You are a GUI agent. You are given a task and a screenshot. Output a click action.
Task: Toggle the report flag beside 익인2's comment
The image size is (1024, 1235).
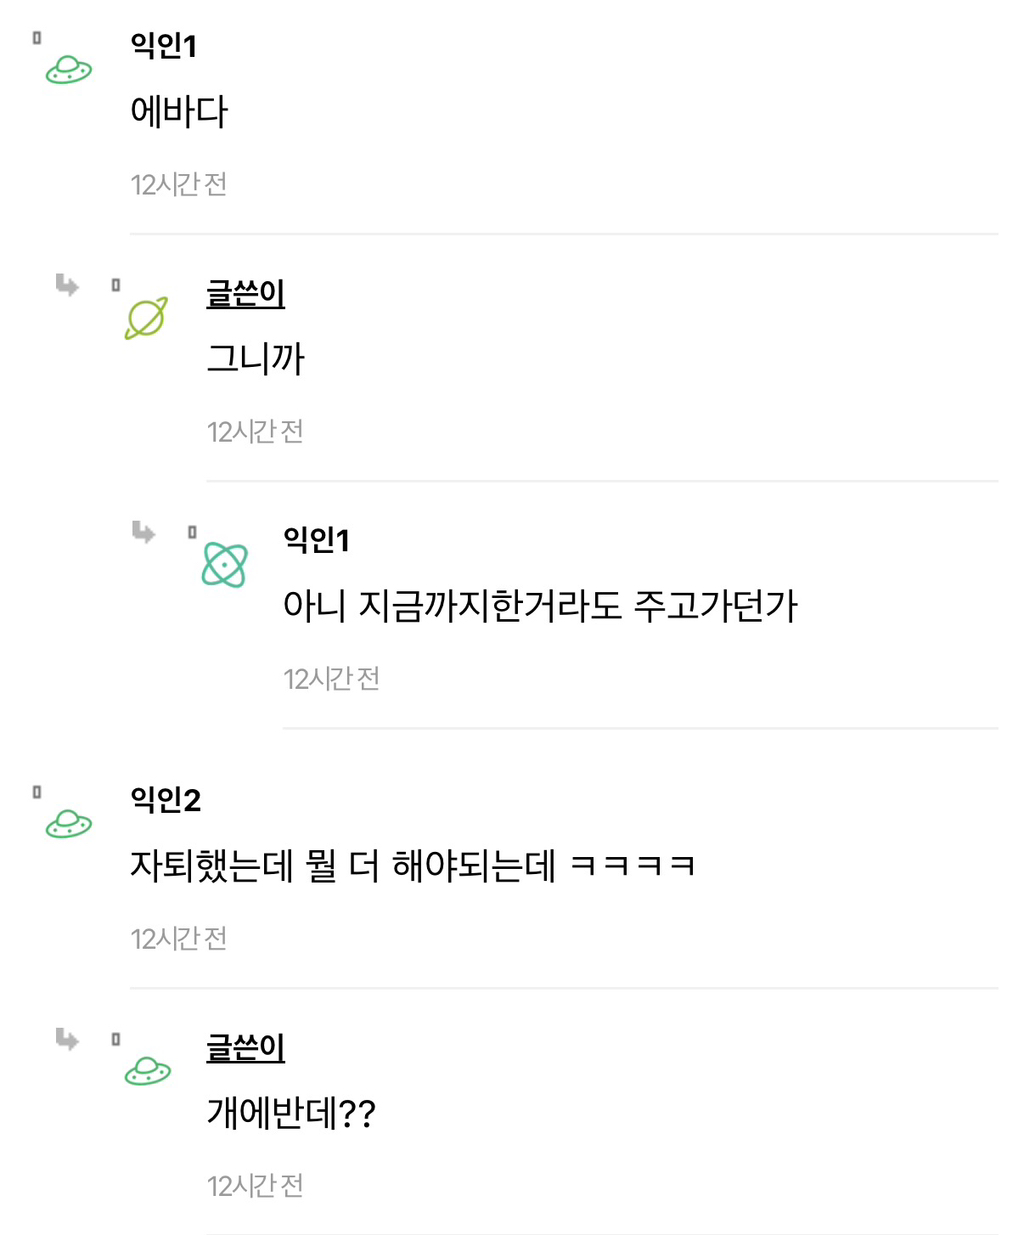click(x=37, y=790)
